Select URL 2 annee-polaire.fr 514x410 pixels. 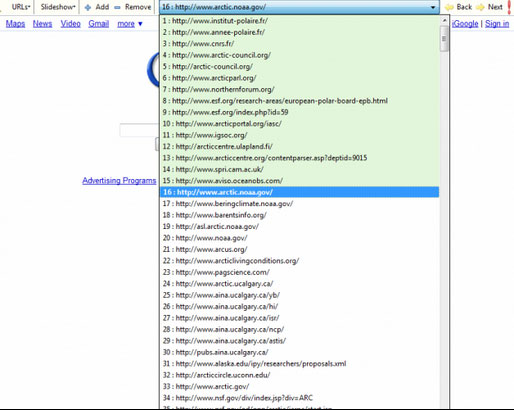[299, 32]
